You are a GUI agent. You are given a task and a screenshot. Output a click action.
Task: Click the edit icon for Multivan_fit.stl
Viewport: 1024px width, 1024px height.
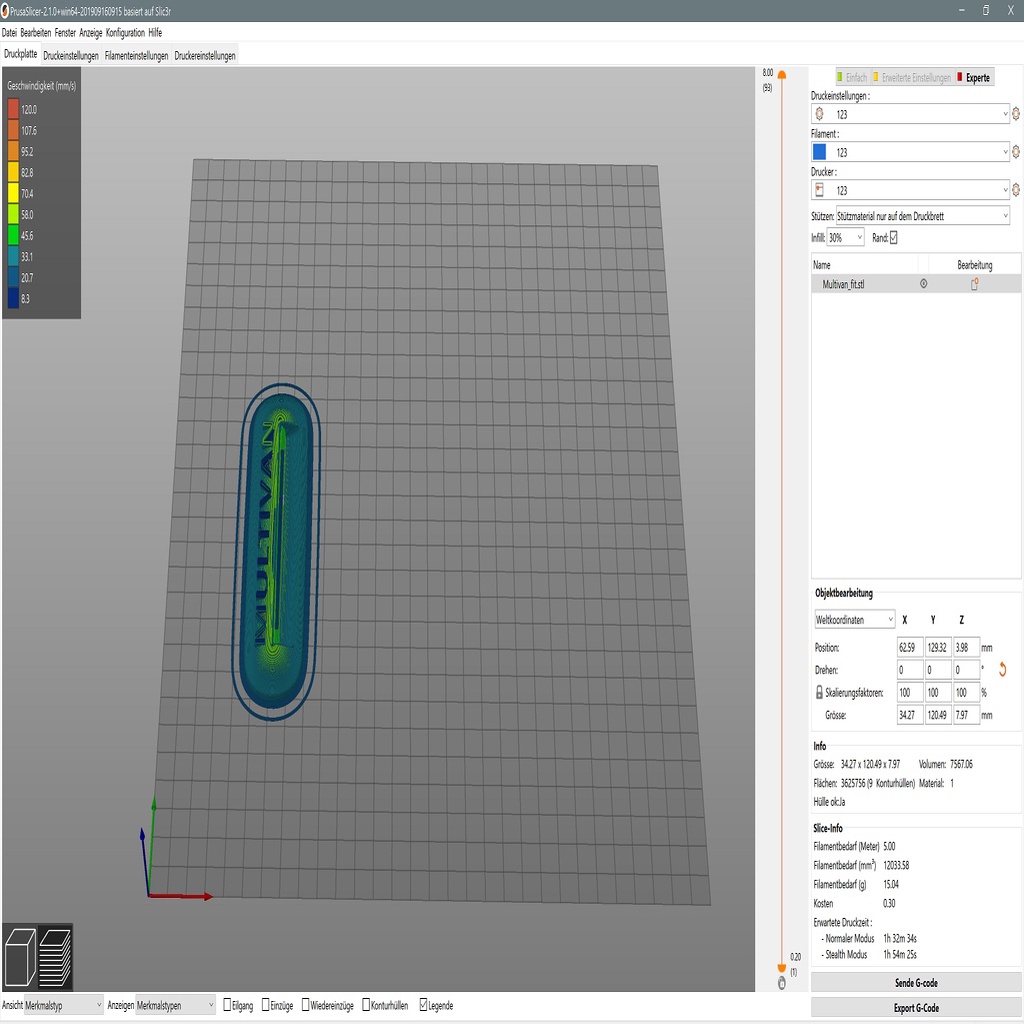tap(974, 284)
